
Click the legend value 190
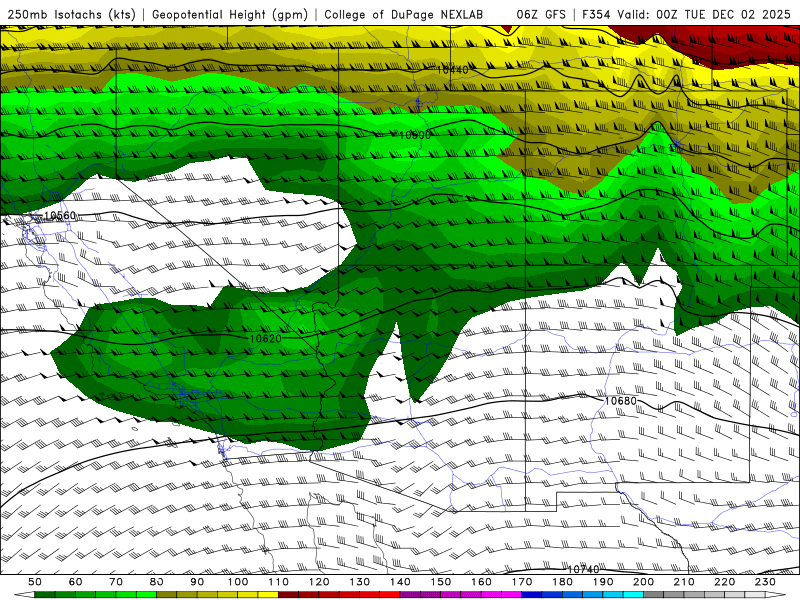pos(603,582)
